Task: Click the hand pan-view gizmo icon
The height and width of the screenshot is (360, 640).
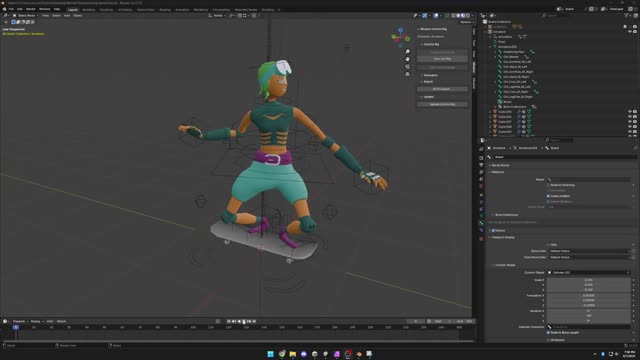Action: [407, 59]
